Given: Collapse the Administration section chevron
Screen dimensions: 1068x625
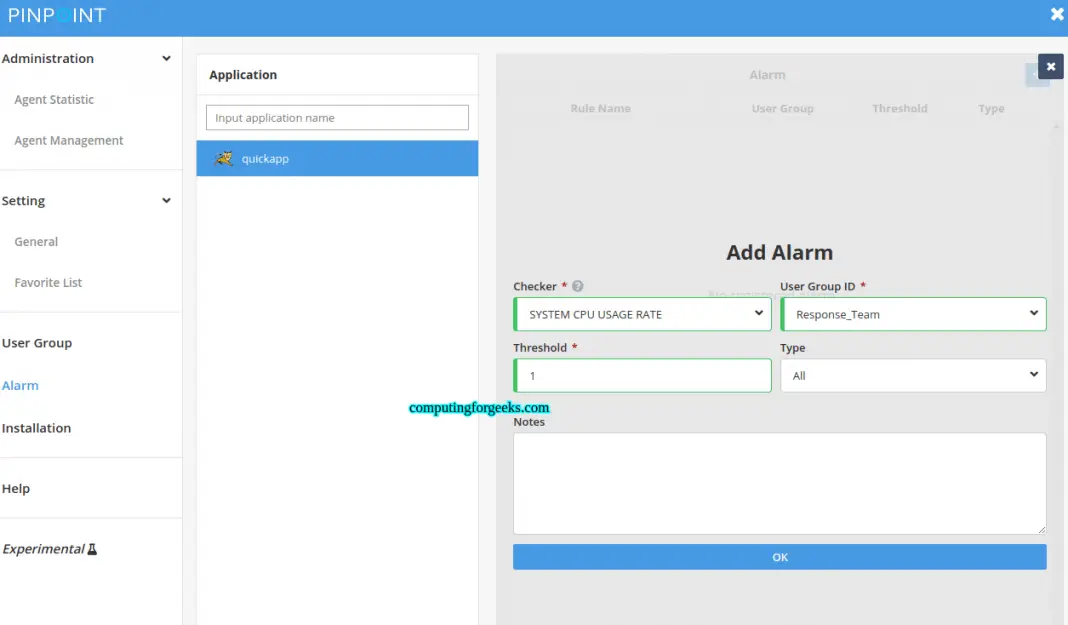Looking at the screenshot, I should coord(165,58).
